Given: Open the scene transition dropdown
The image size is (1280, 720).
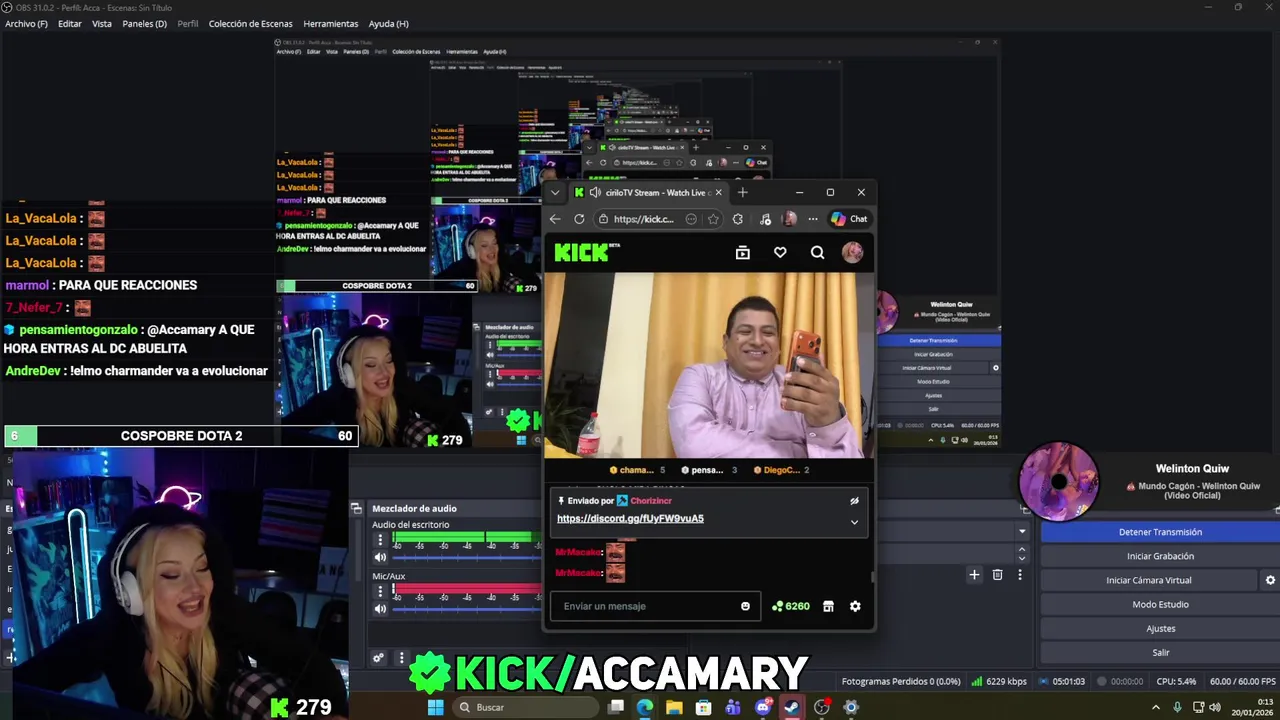Looking at the screenshot, I should click(1022, 531).
